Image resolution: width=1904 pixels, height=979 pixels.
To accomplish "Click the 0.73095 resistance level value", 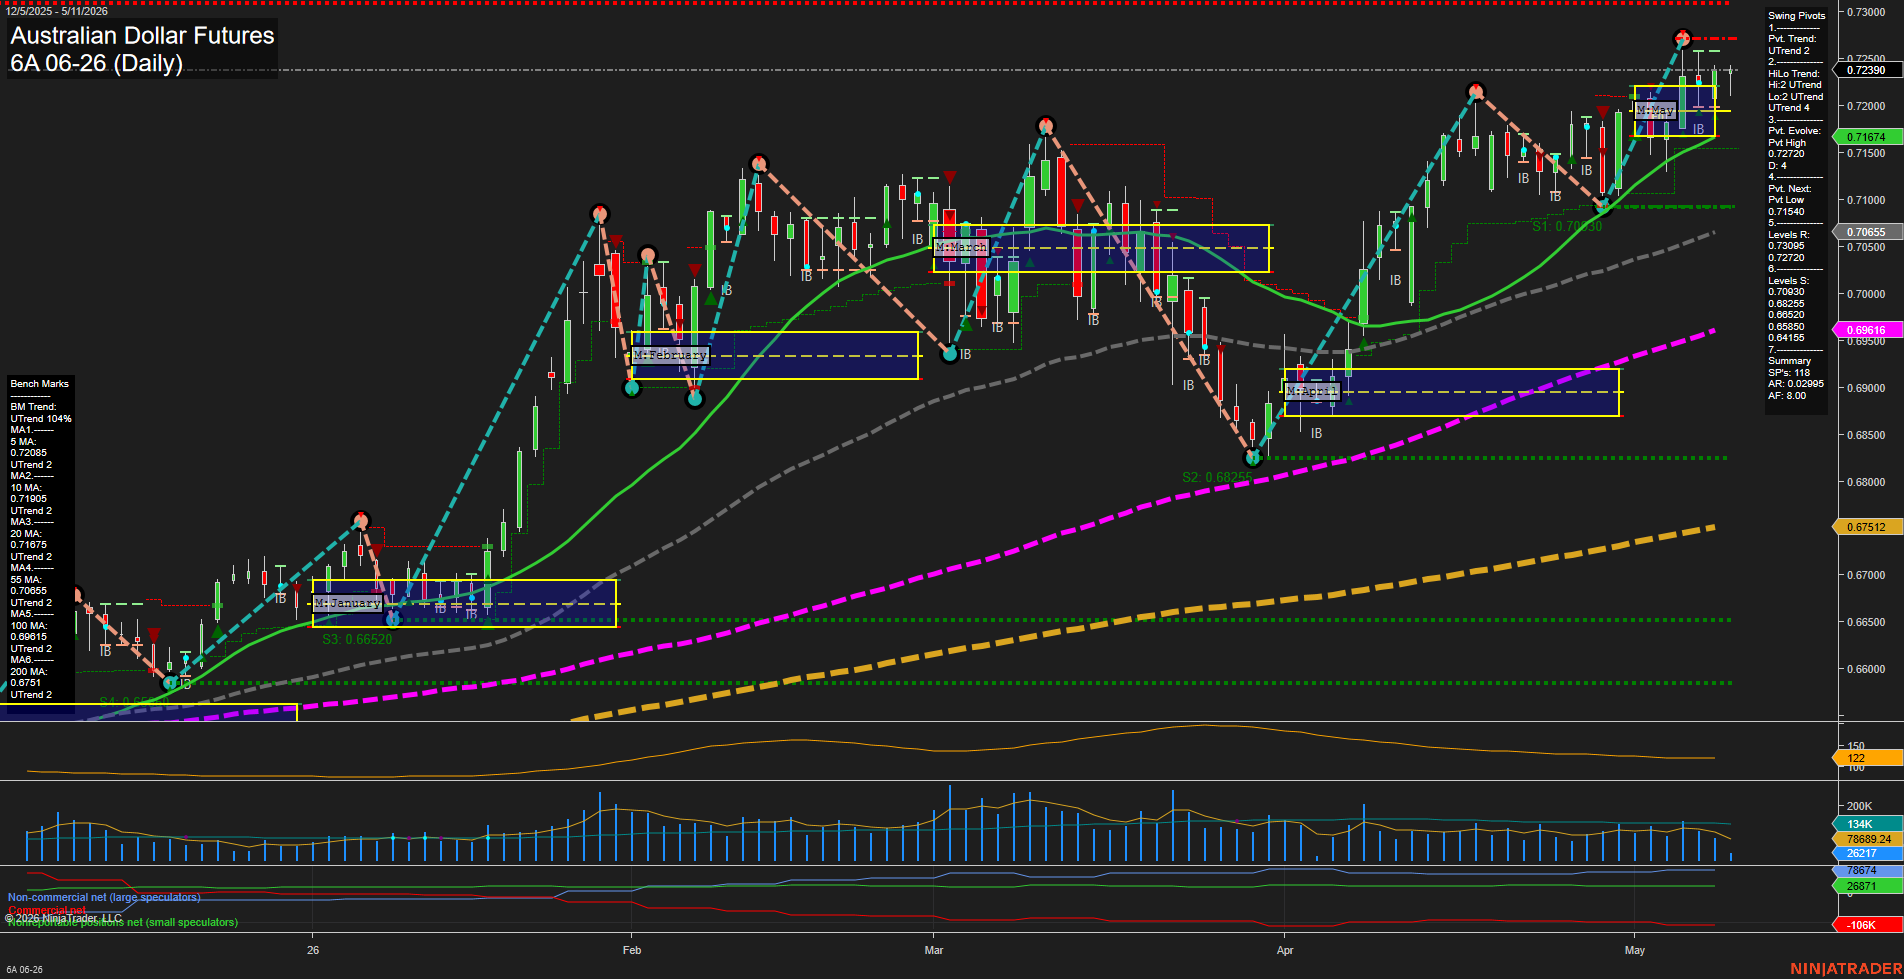I will point(1786,246).
